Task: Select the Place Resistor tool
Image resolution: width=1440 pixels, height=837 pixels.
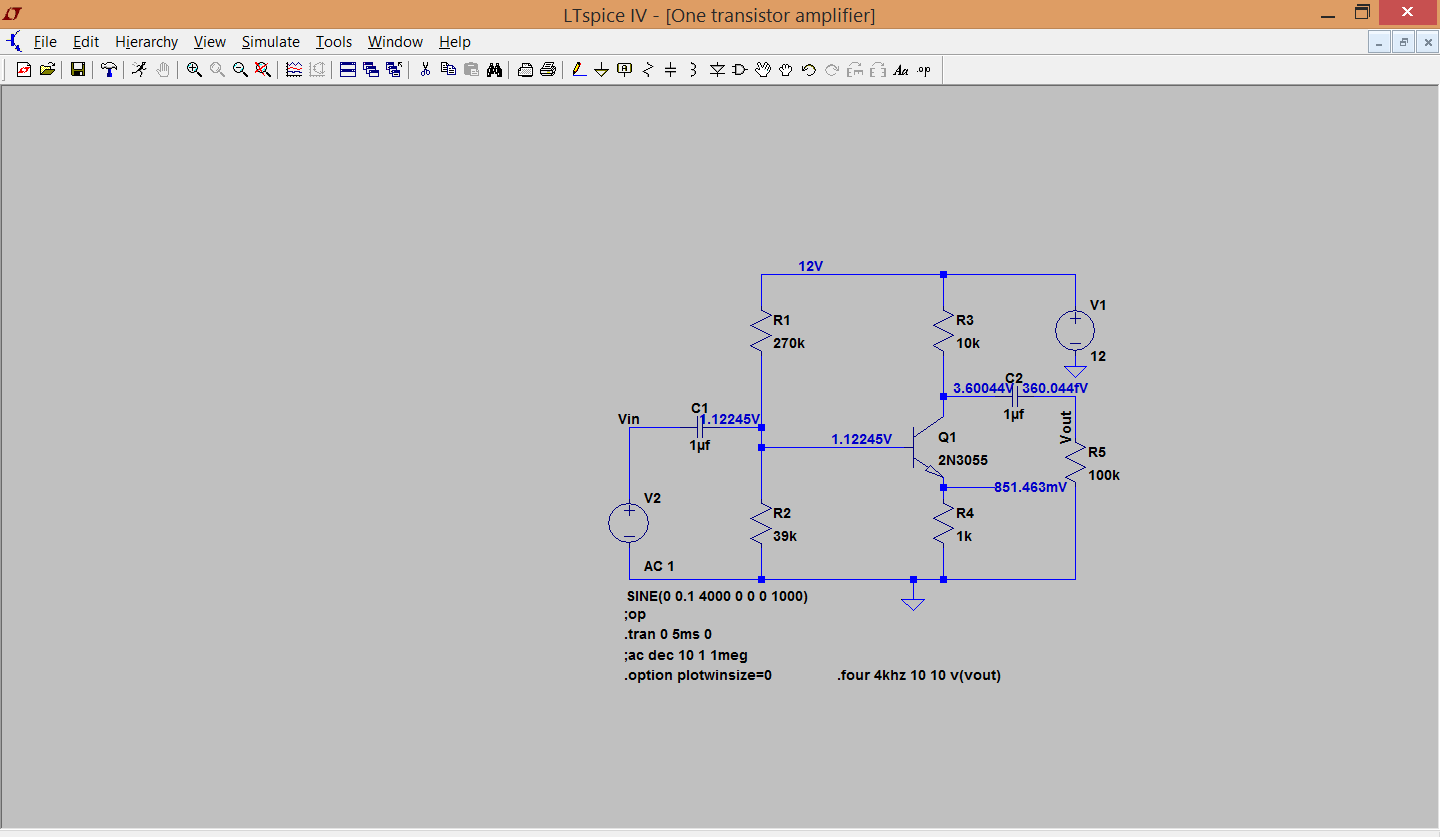Action: pos(648,69)
